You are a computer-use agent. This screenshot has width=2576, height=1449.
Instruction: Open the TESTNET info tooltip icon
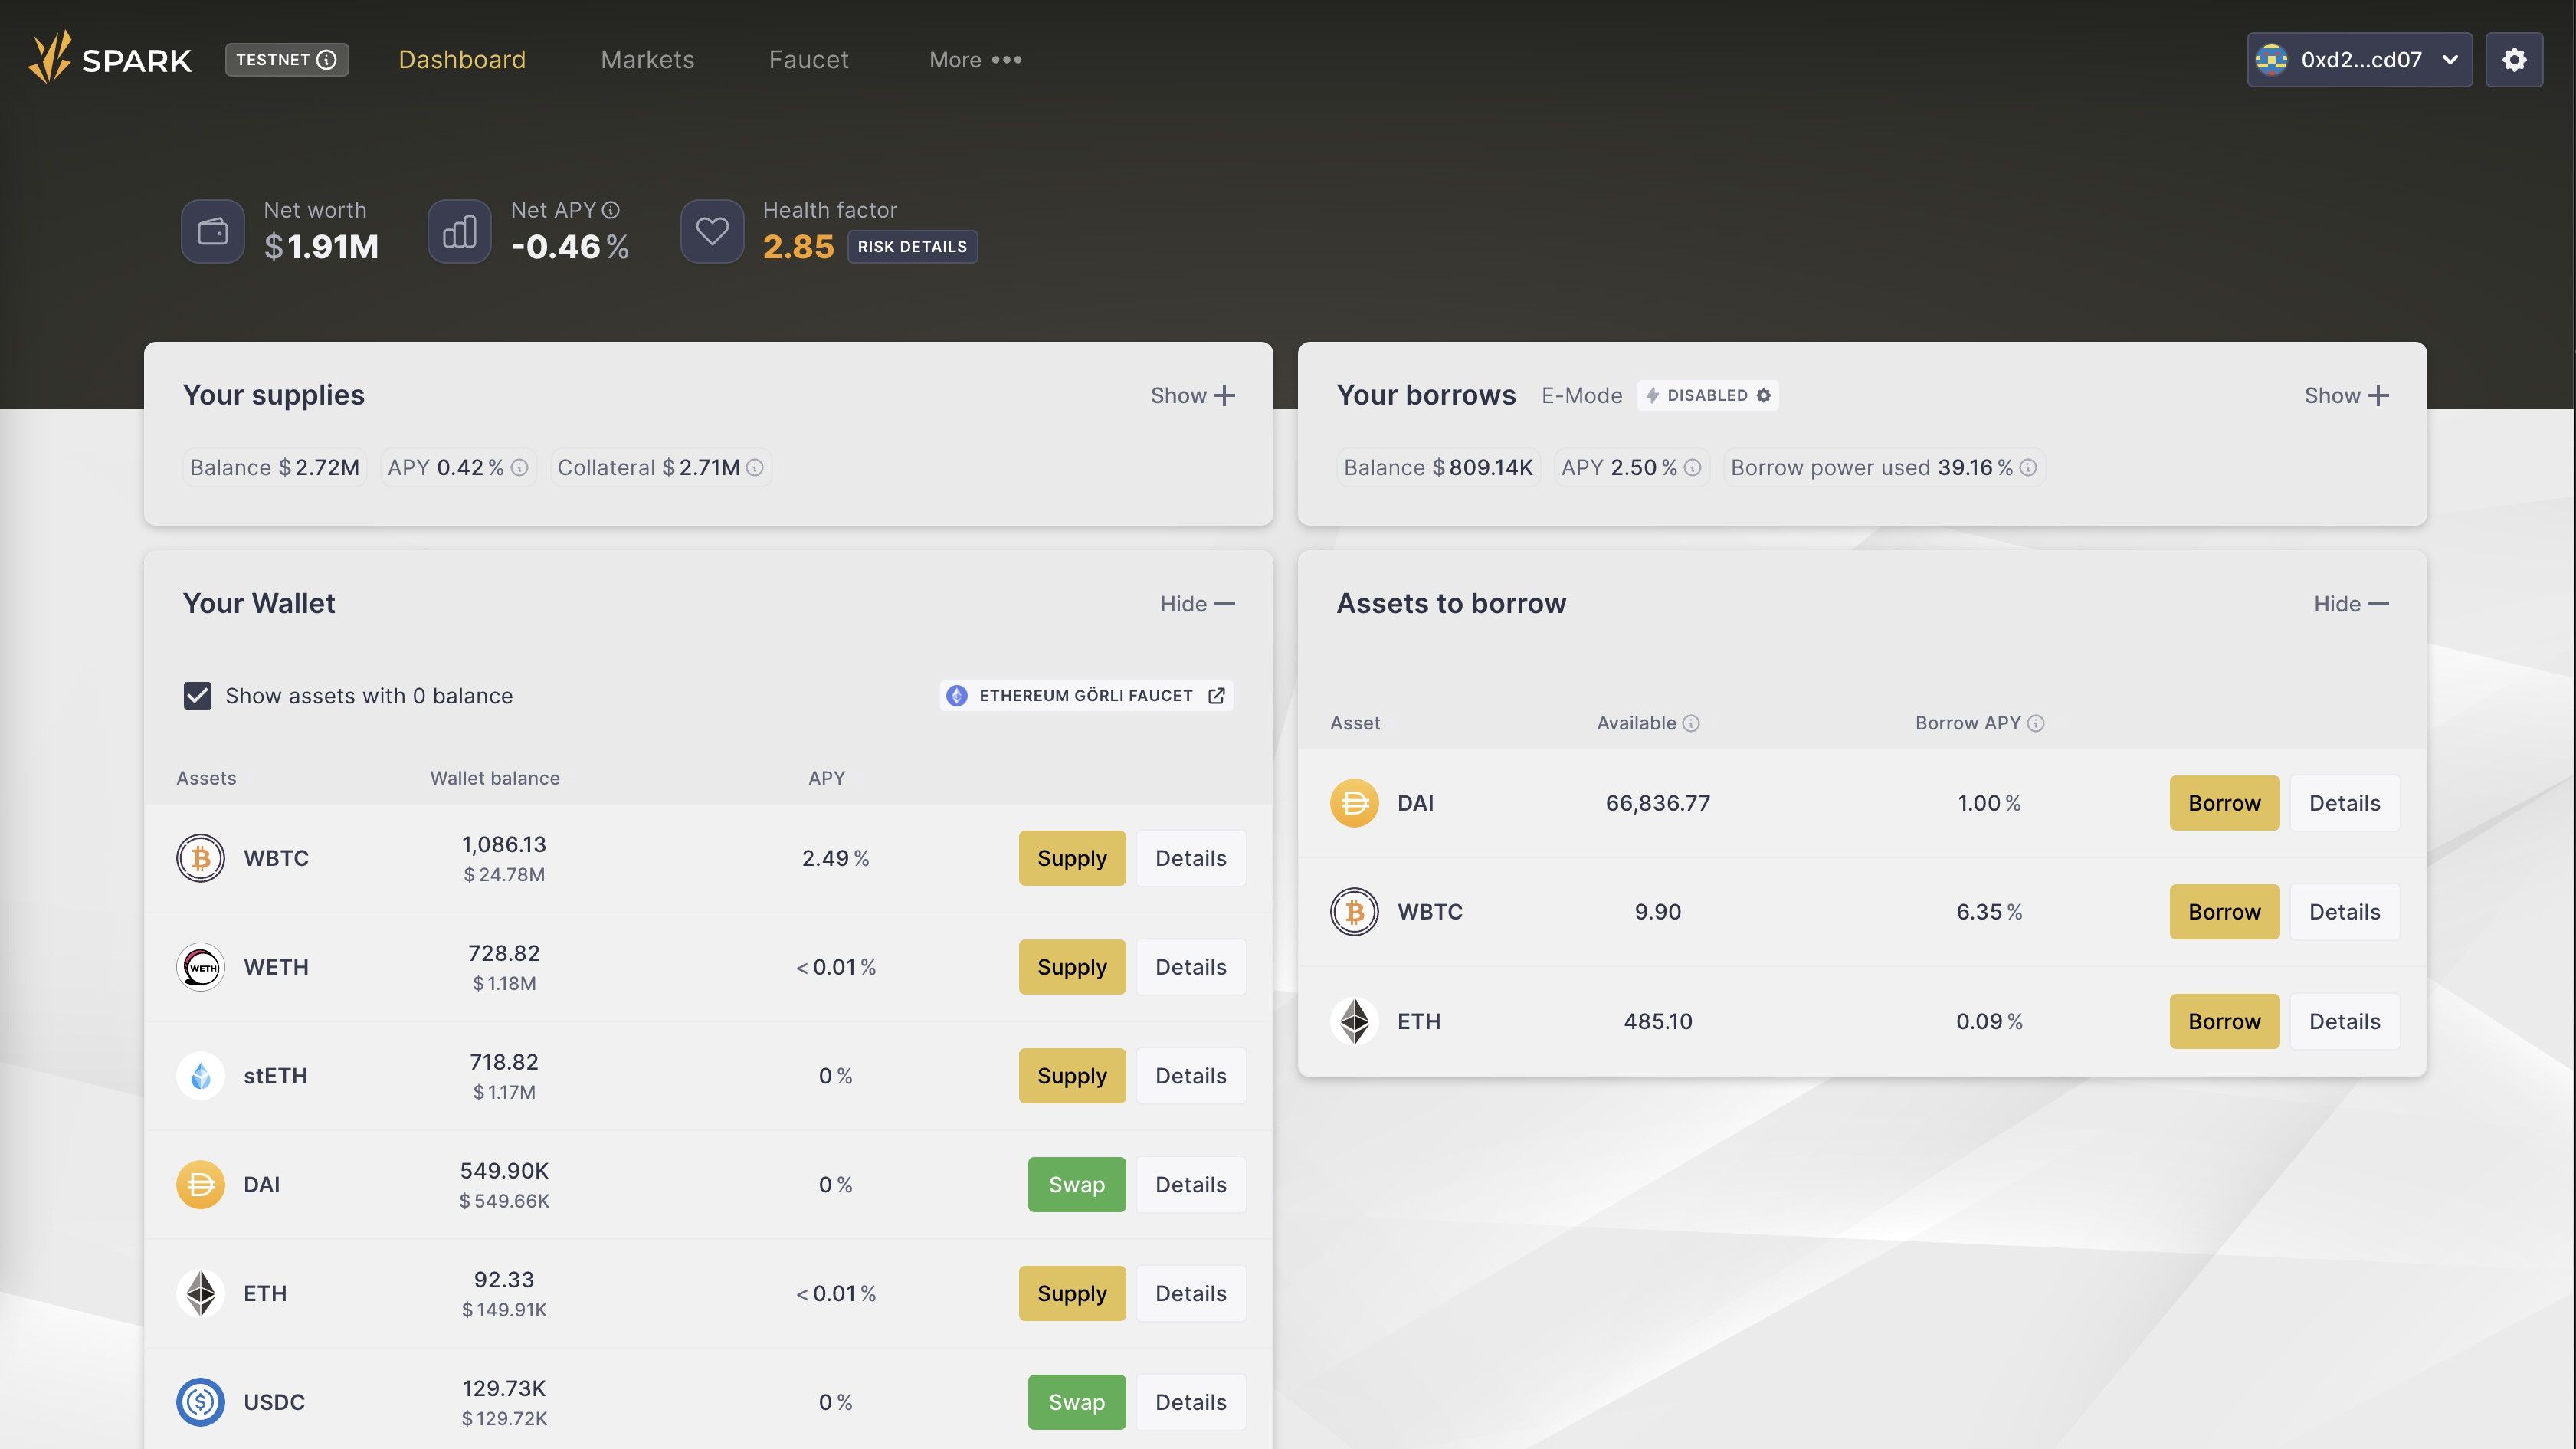(x=327, y=59)
